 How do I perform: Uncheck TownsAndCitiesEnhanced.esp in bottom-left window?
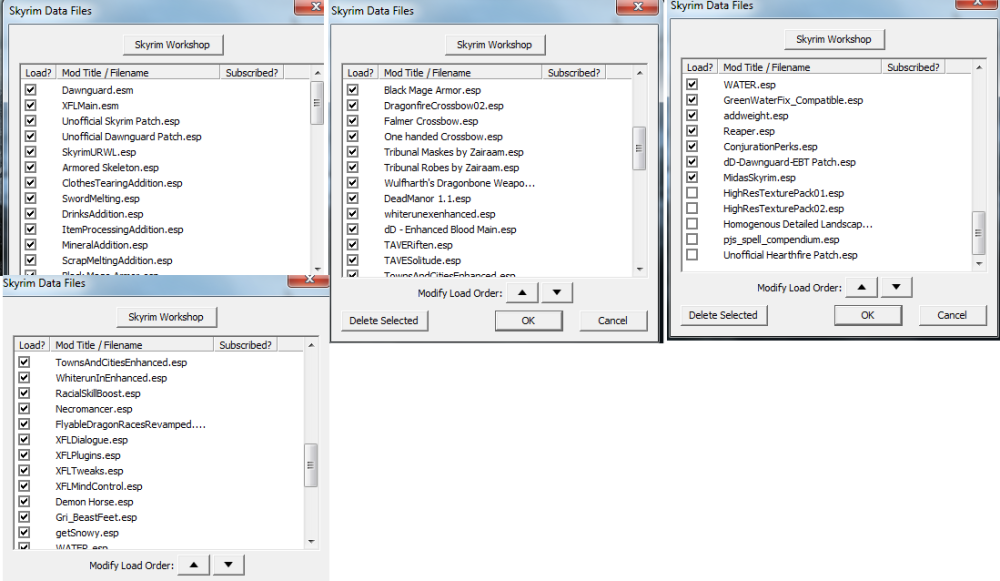click(x=24, y=362)
